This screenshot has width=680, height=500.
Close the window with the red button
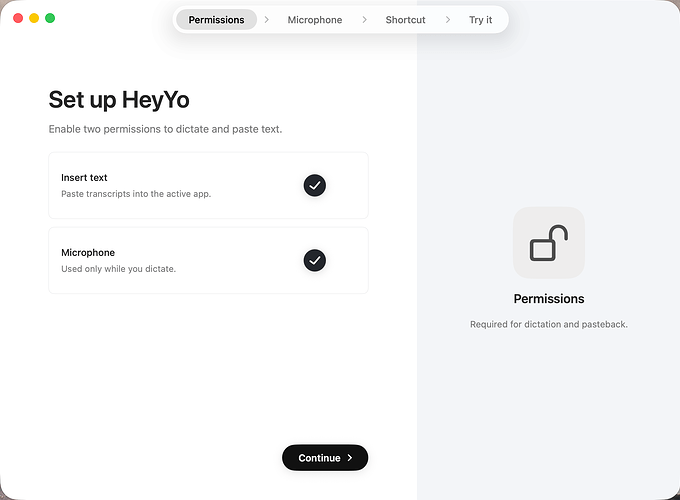click(x=18, y=18)
